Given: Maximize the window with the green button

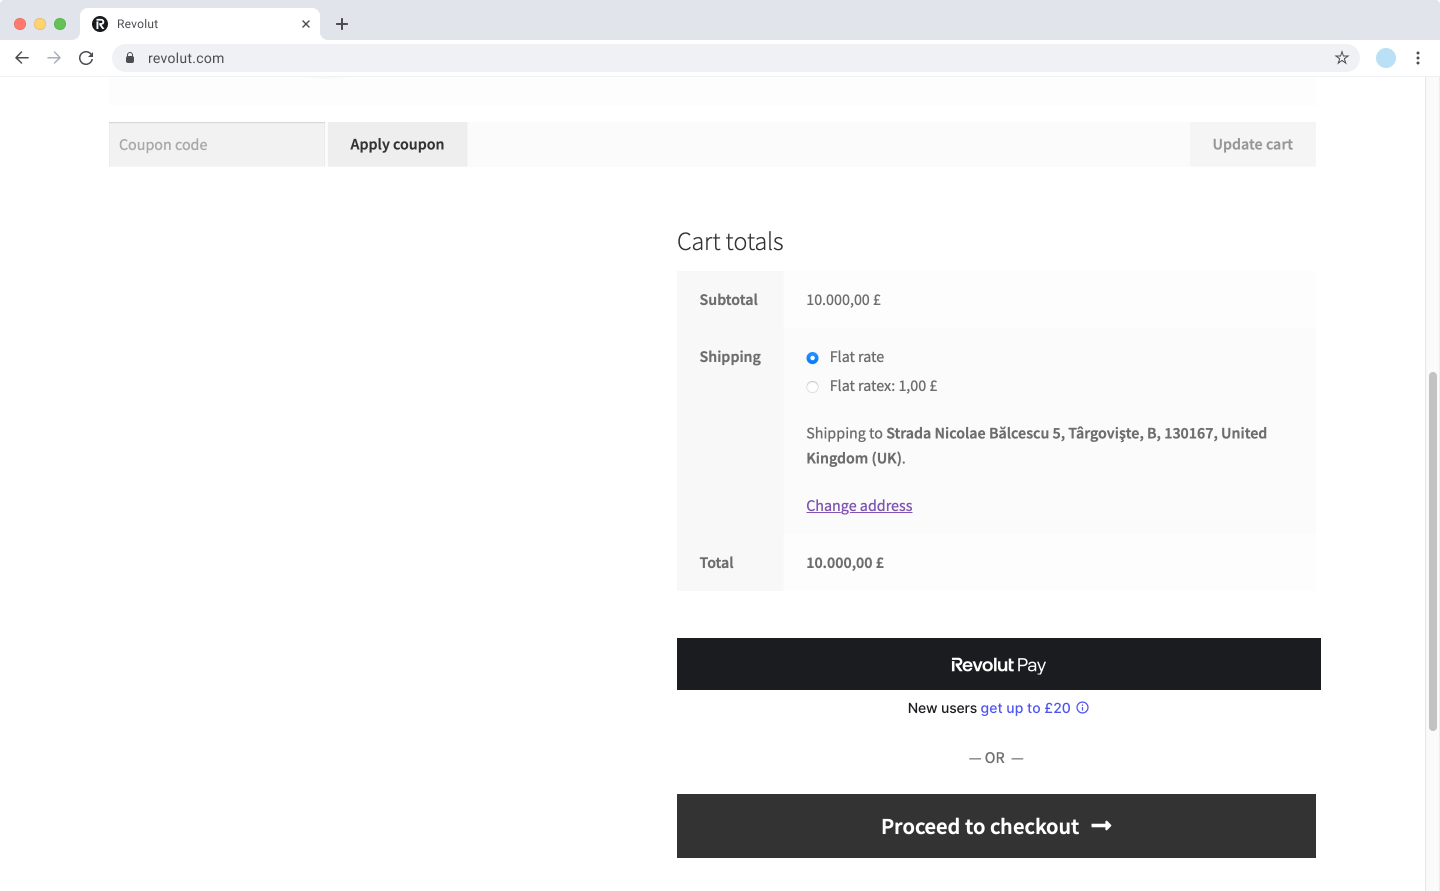Looking at the screenshot, I should point(60,24).
